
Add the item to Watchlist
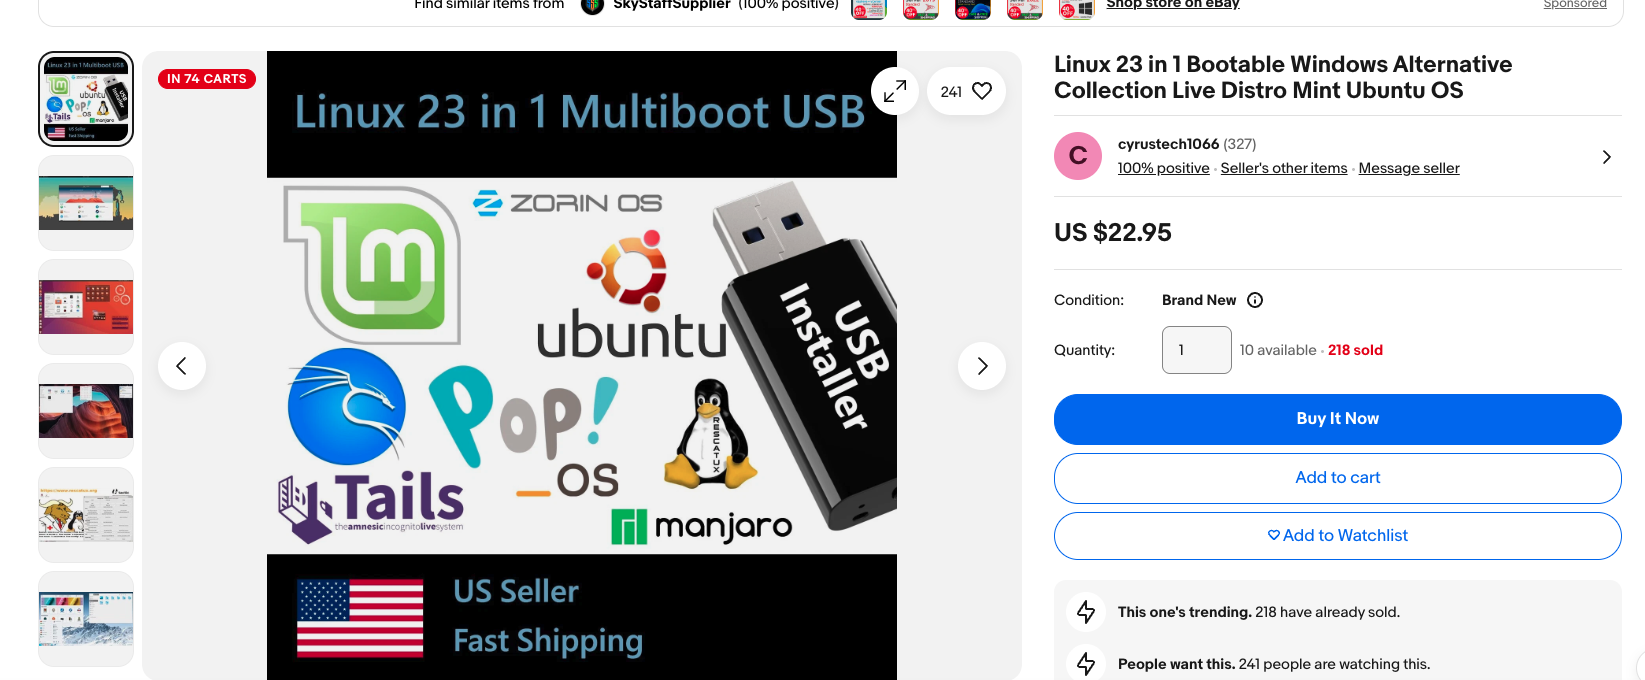pos(1338,536)
